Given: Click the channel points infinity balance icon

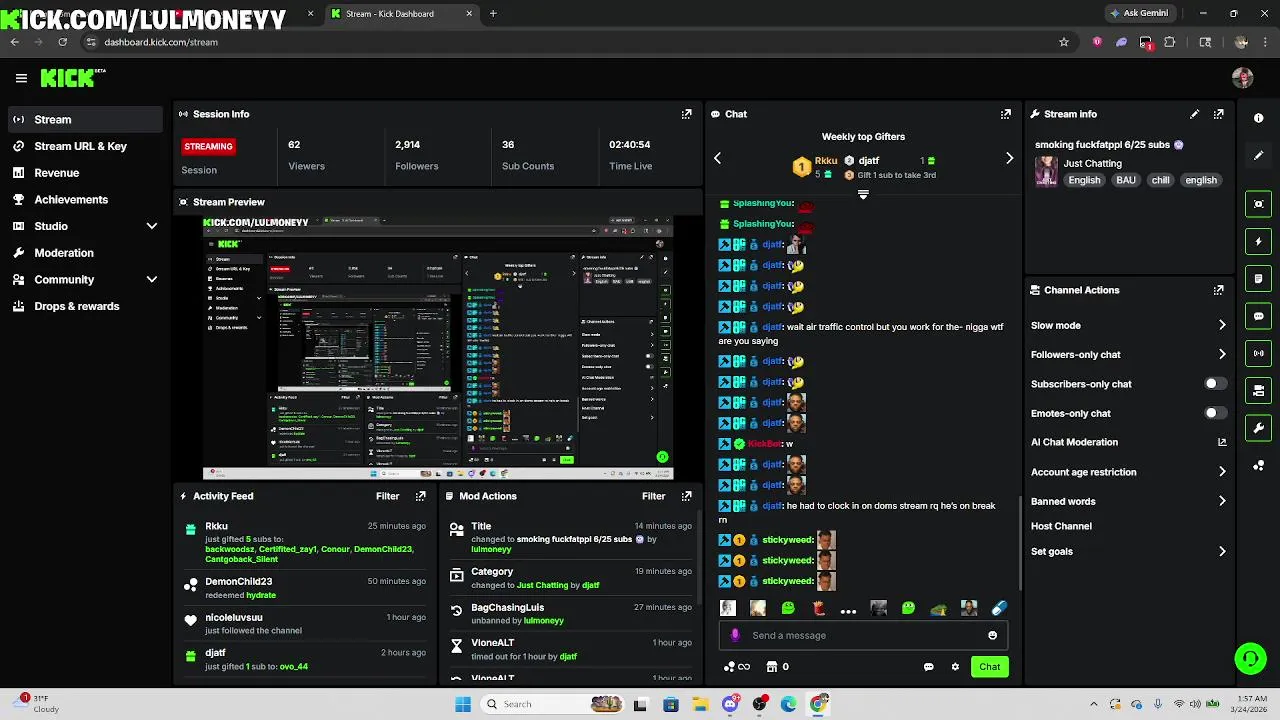Looking at the screenshot, I should (x=737, y=667).
